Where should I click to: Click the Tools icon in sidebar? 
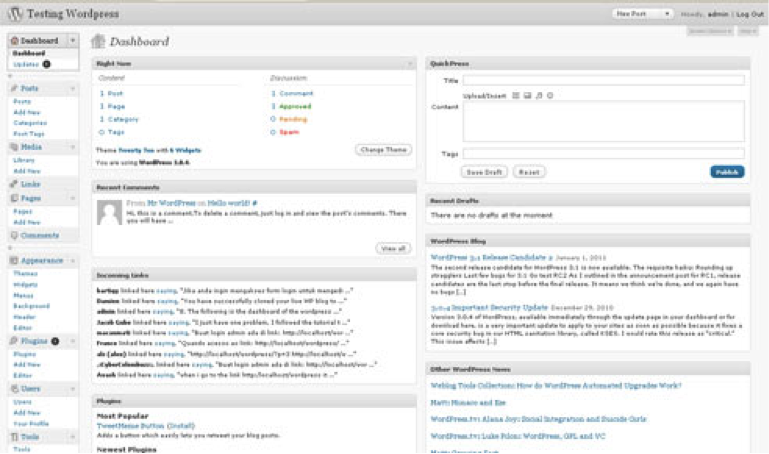[x=14, y=436]
